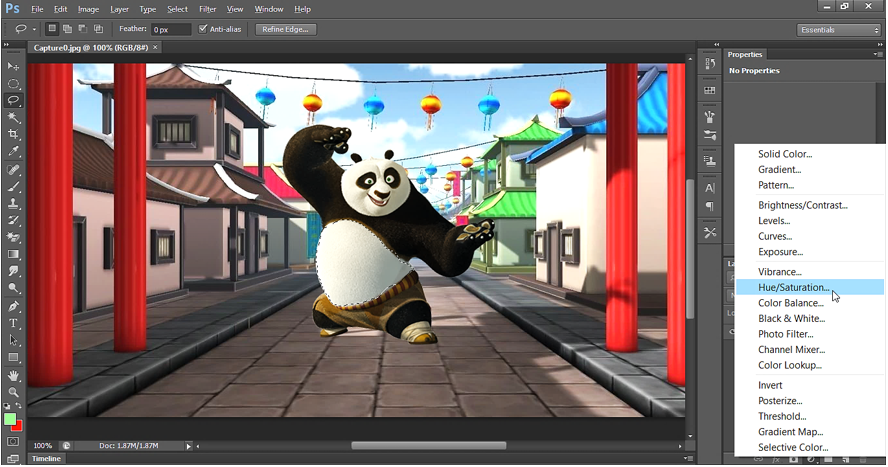This screenshot has width=888, height=467.
Task: Select the Pen tool
Action: pos(13,306)
